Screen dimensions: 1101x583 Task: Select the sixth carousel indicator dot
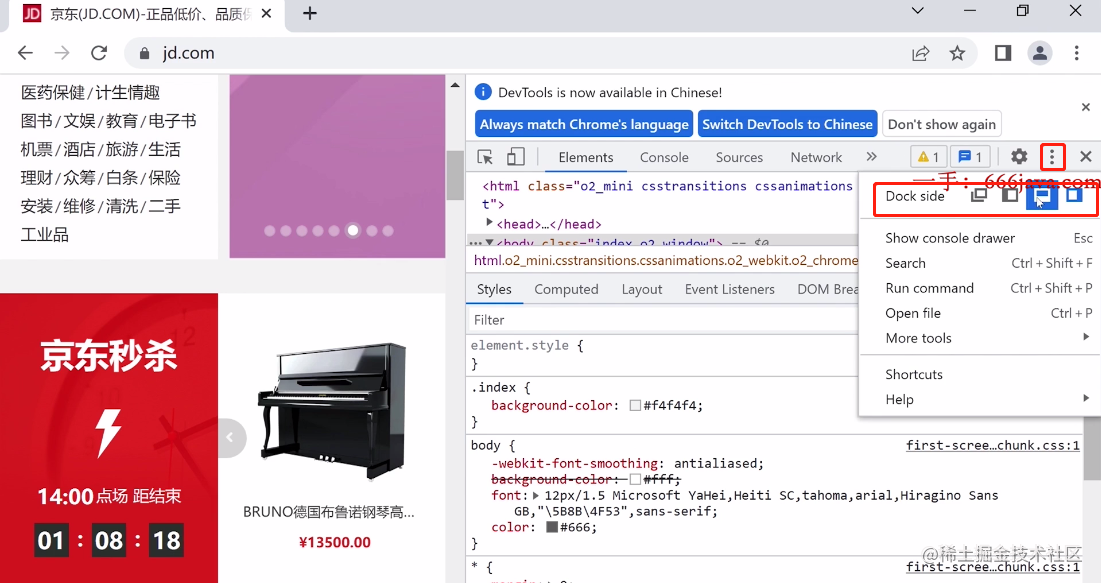(x=353, y=230)
